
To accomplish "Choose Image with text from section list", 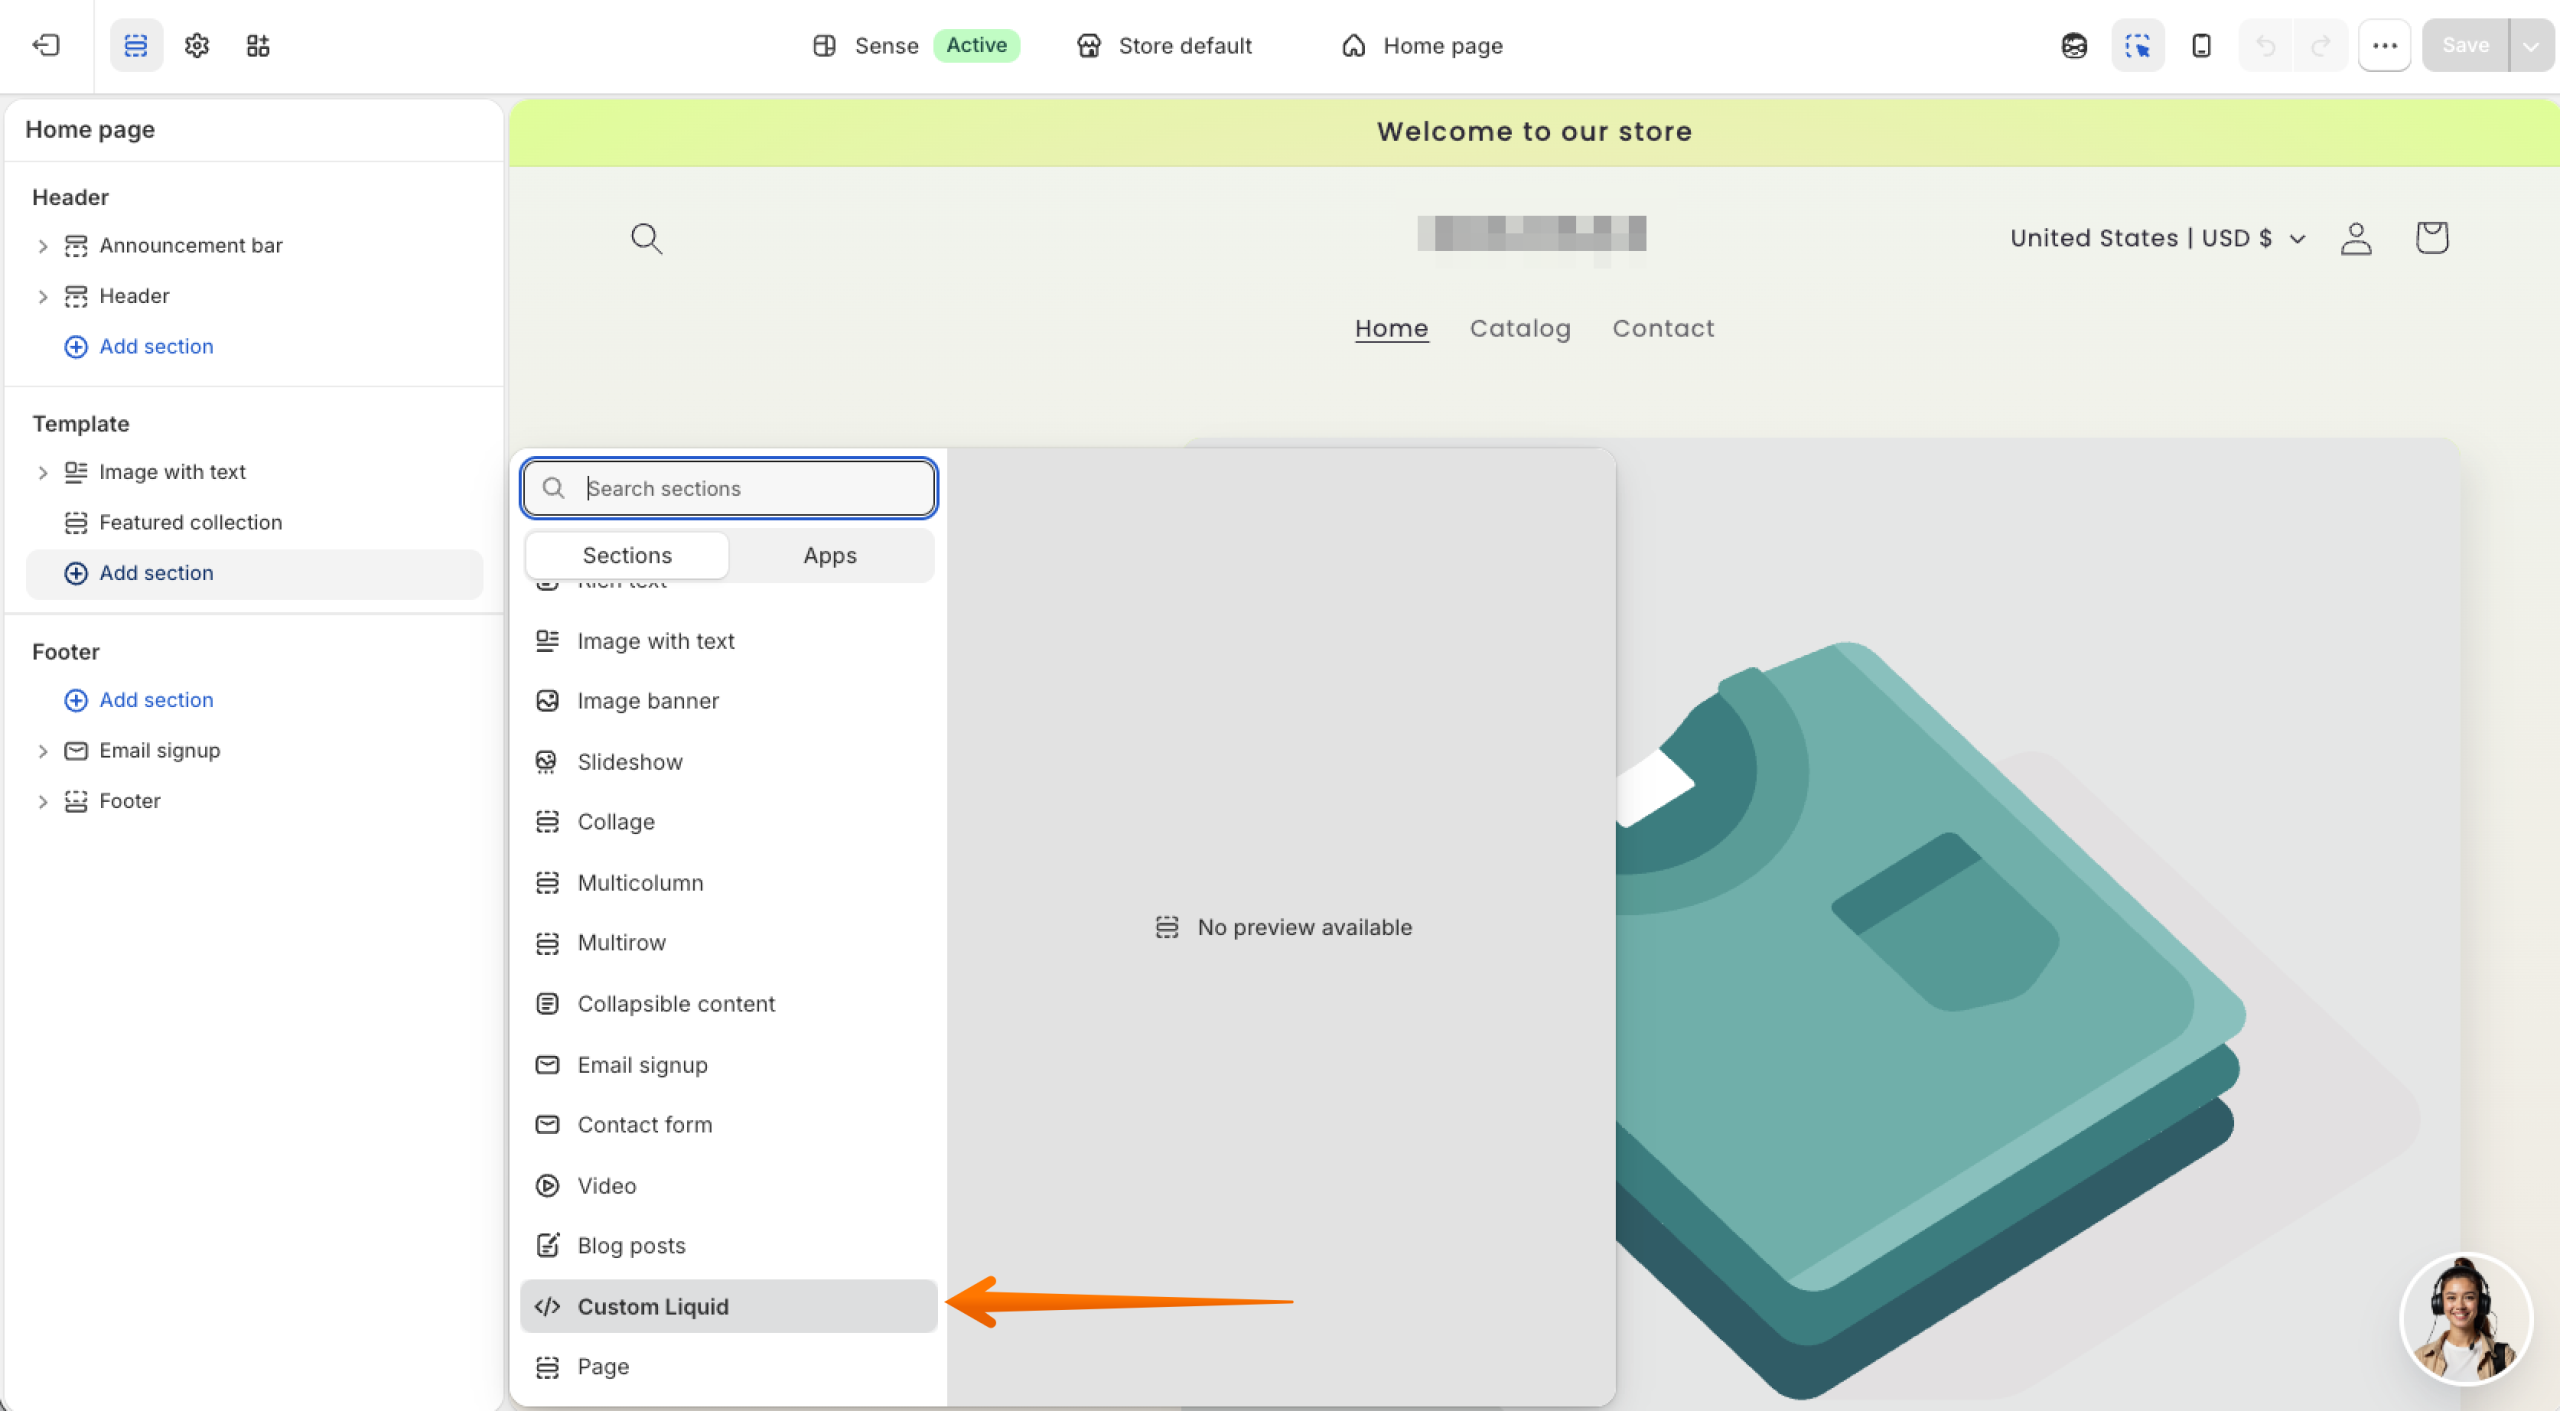I will click(x=729, y=641).
